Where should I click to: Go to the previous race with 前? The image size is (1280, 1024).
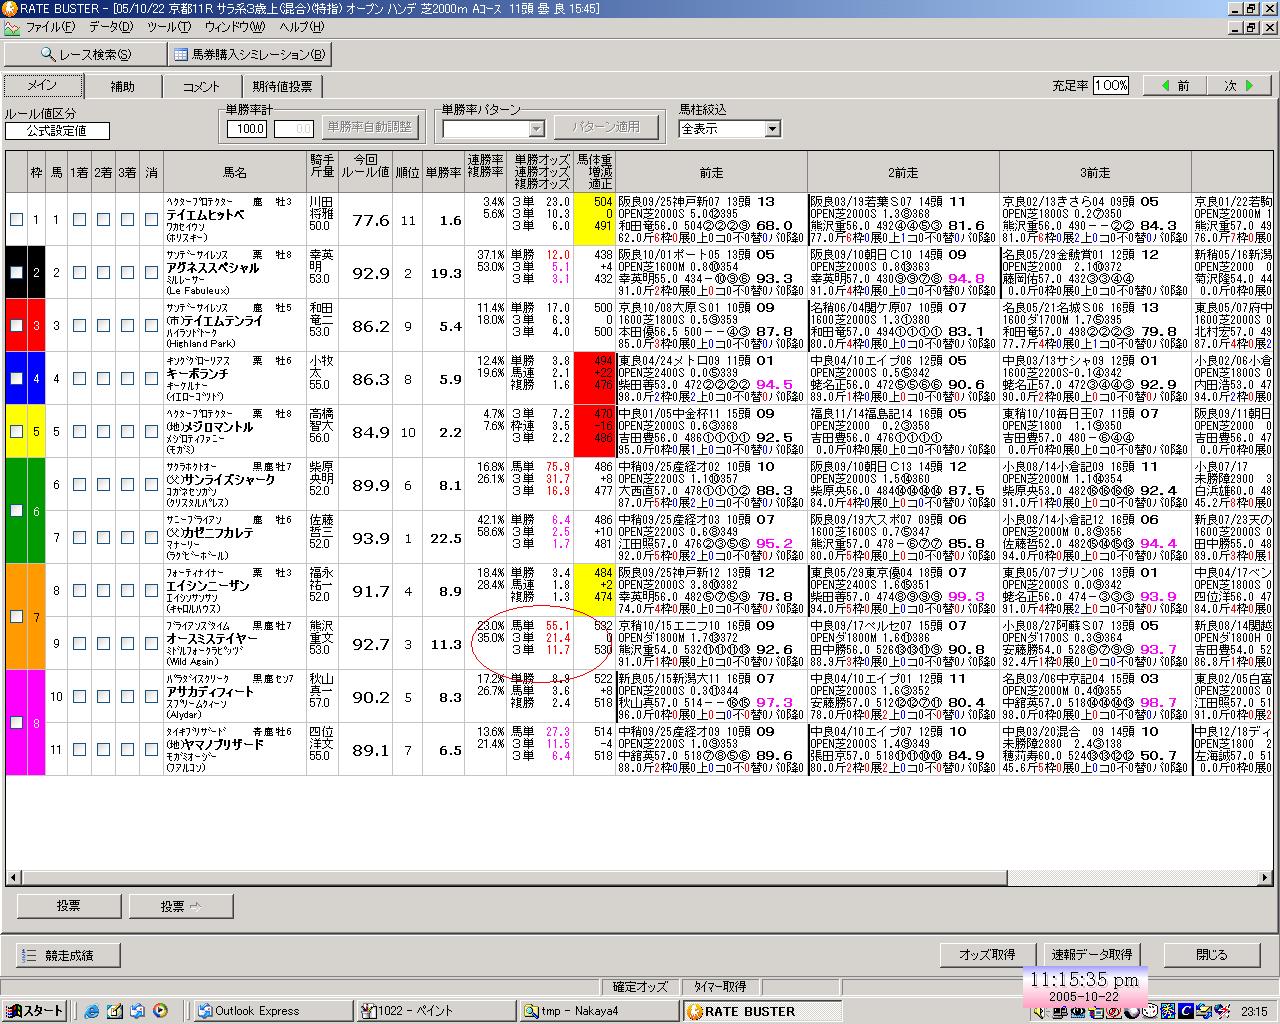tap(1175, 86)
